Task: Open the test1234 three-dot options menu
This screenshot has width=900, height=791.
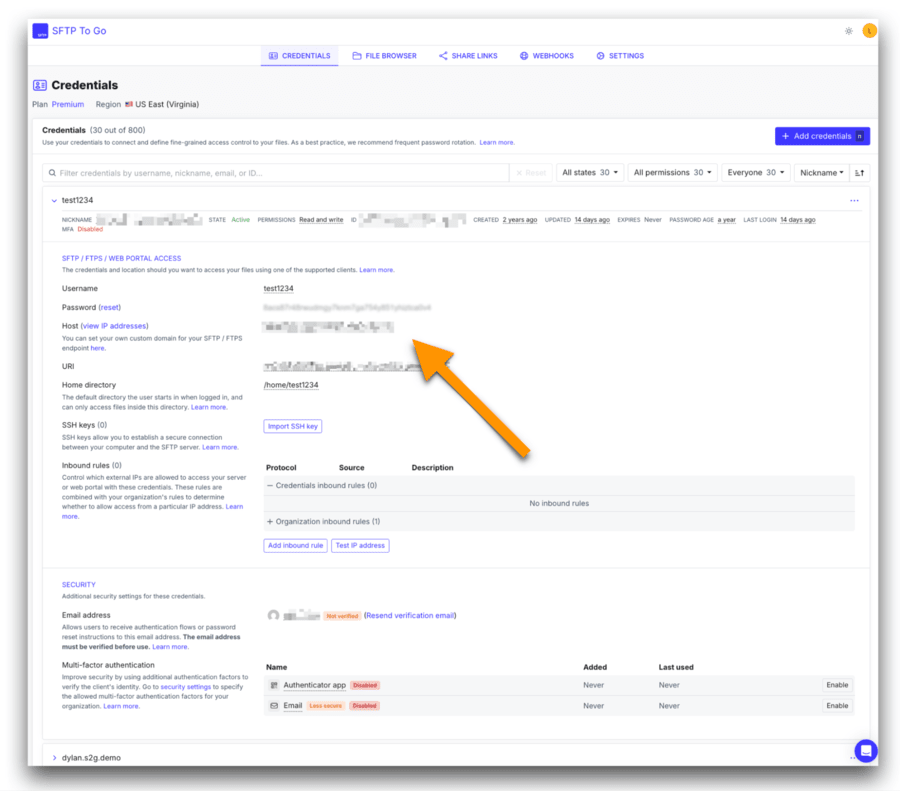Action: (854, 200)
